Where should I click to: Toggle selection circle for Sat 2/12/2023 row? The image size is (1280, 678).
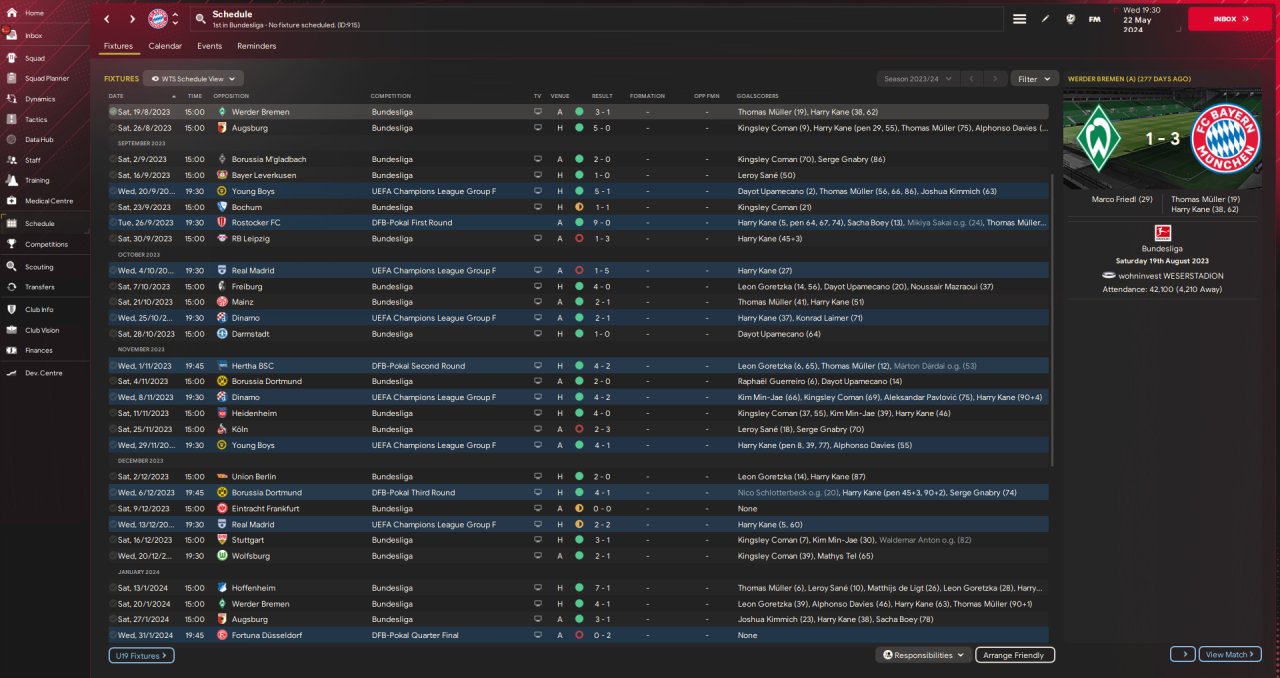click(113, 476)
